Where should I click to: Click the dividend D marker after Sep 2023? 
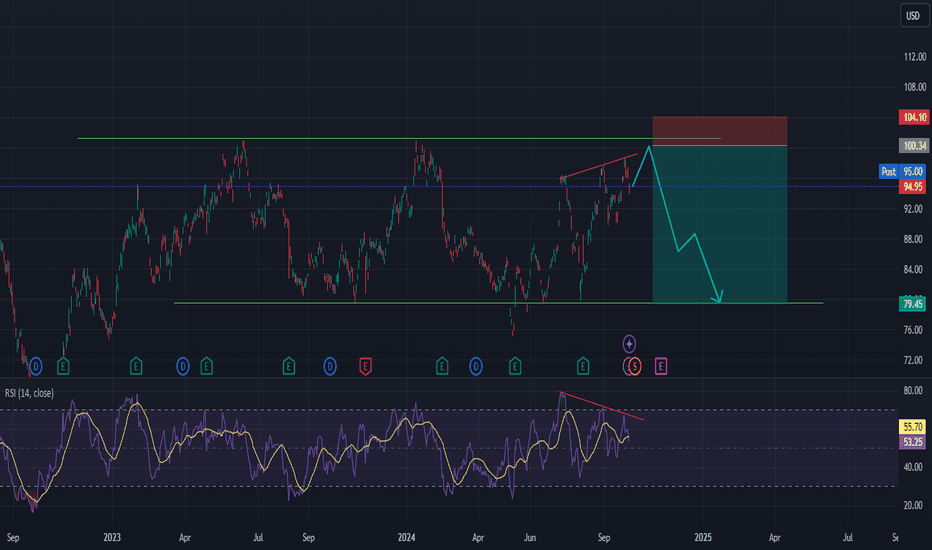click(330, 366)
